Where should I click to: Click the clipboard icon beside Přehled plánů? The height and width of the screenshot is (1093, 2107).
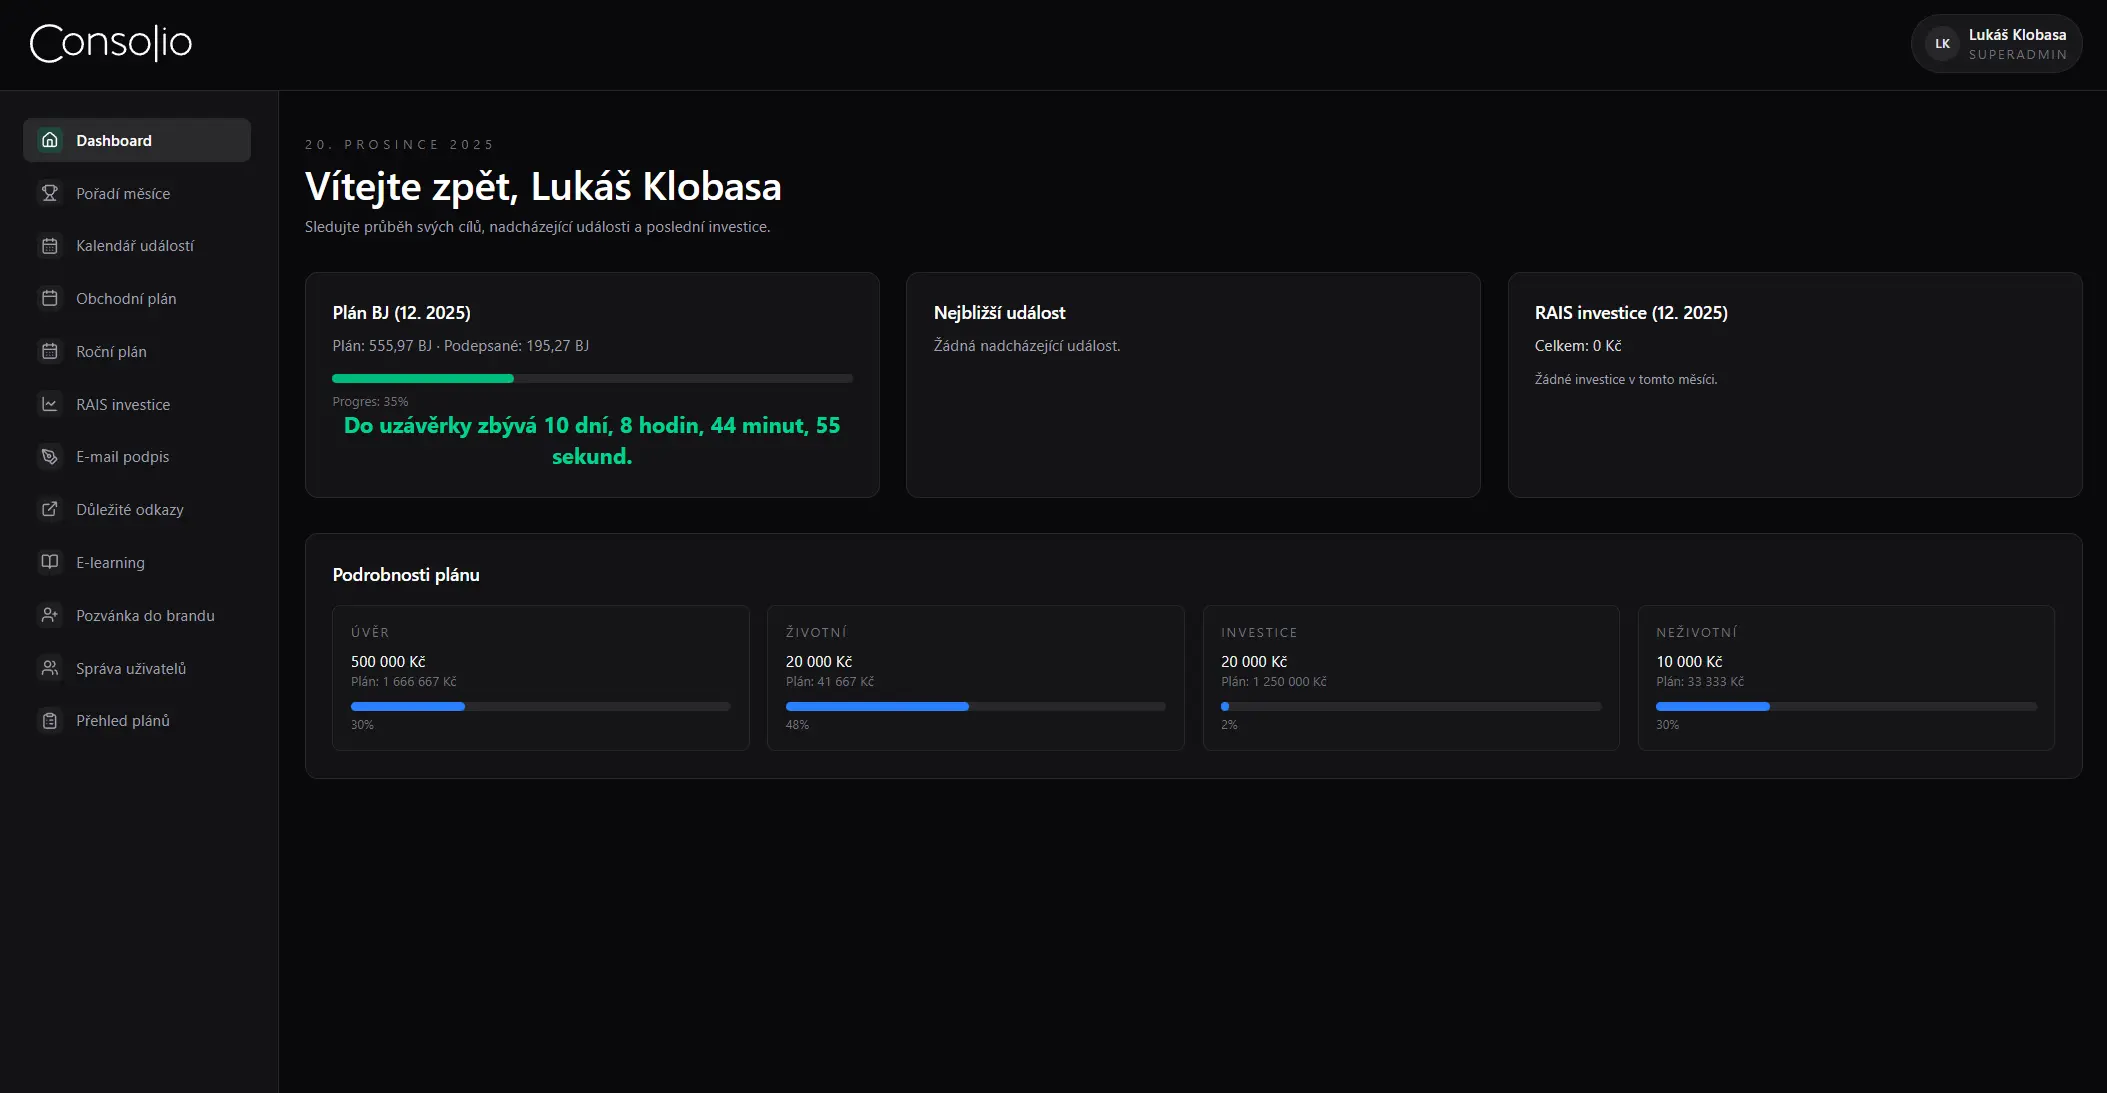click(50, 720)
